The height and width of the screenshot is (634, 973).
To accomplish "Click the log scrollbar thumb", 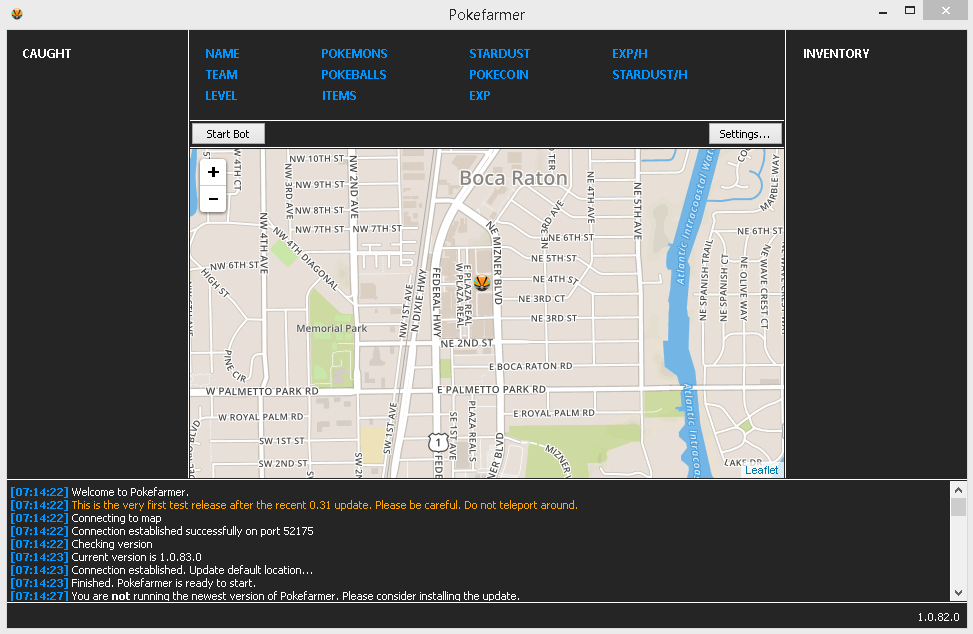I will click(958, 507).
